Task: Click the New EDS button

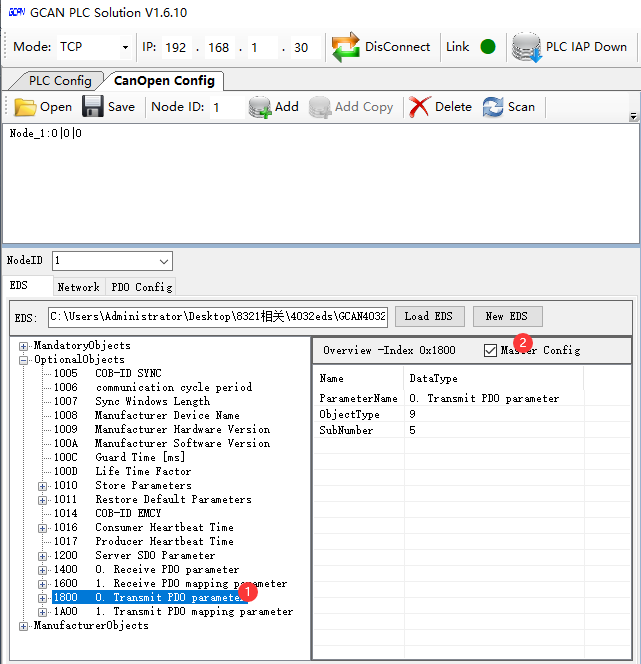Action: [507, 317]
